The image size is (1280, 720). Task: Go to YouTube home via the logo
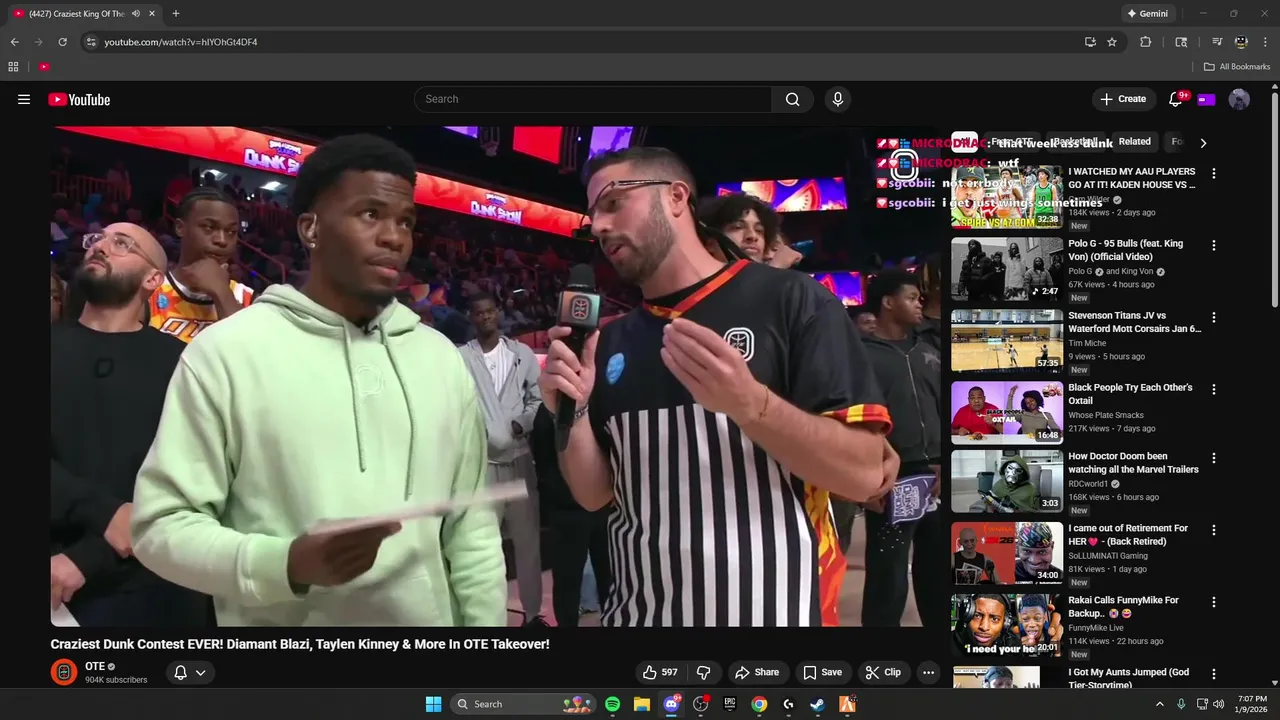tap(79, 99)
